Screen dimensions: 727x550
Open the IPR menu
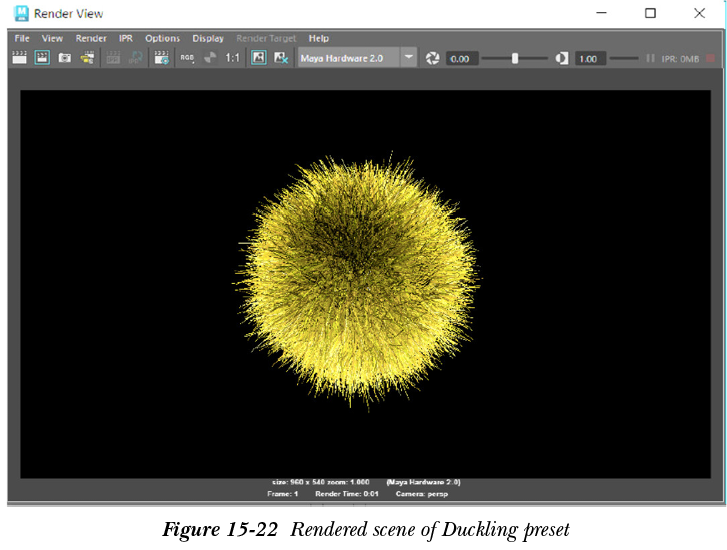126,38
